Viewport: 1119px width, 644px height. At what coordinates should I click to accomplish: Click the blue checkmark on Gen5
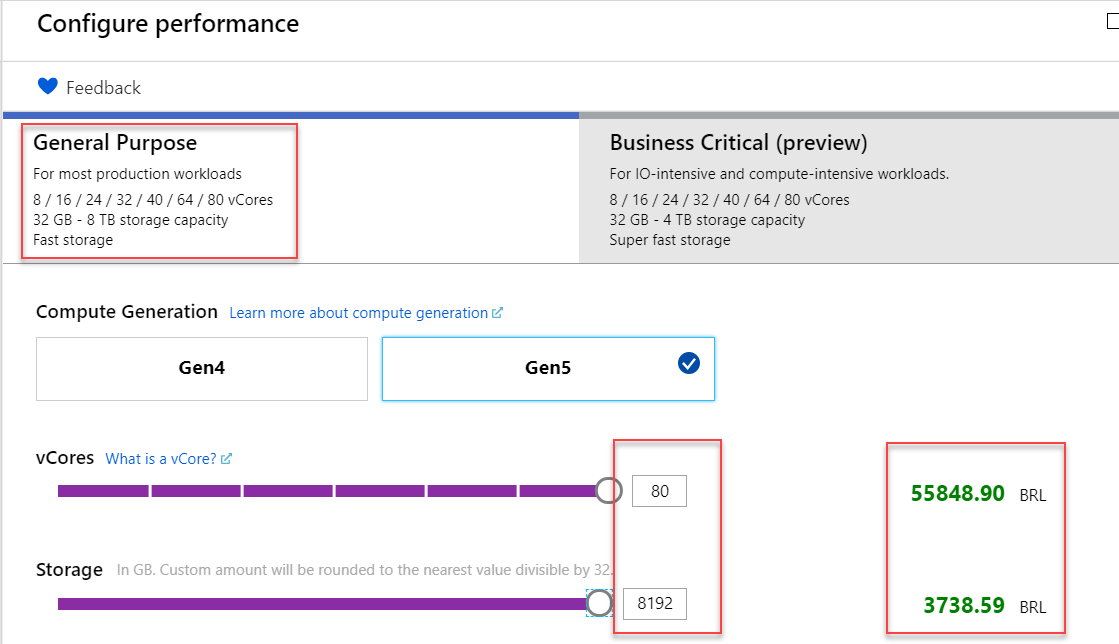[x=689, y=364]
